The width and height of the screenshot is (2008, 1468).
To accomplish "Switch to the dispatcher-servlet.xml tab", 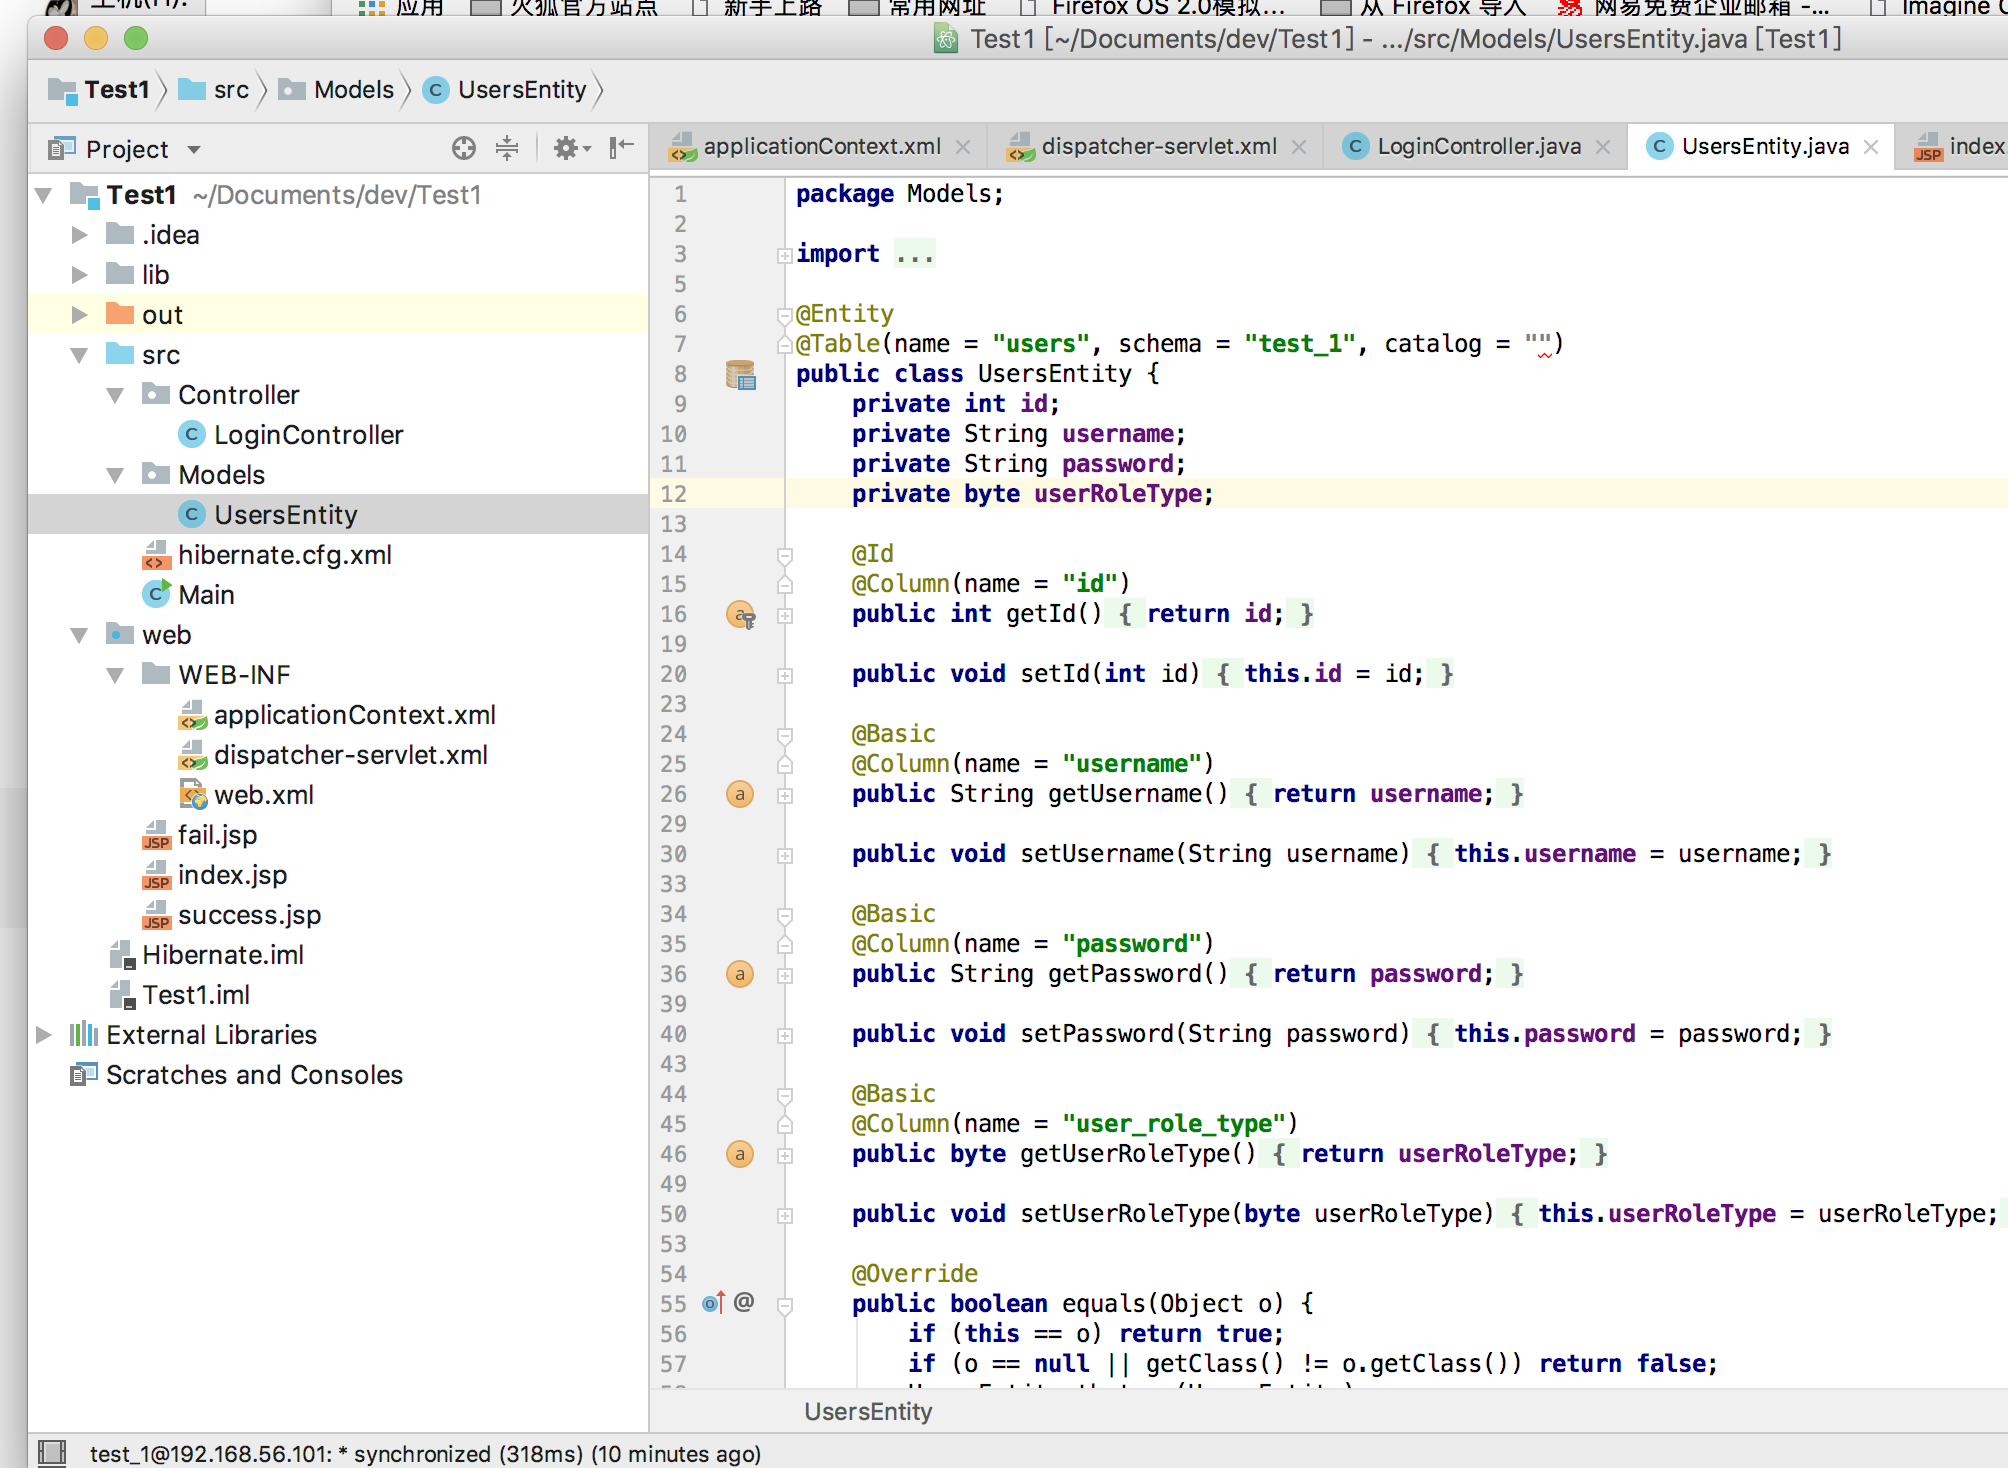I will pyautogui.click(x=1158, y=147).
